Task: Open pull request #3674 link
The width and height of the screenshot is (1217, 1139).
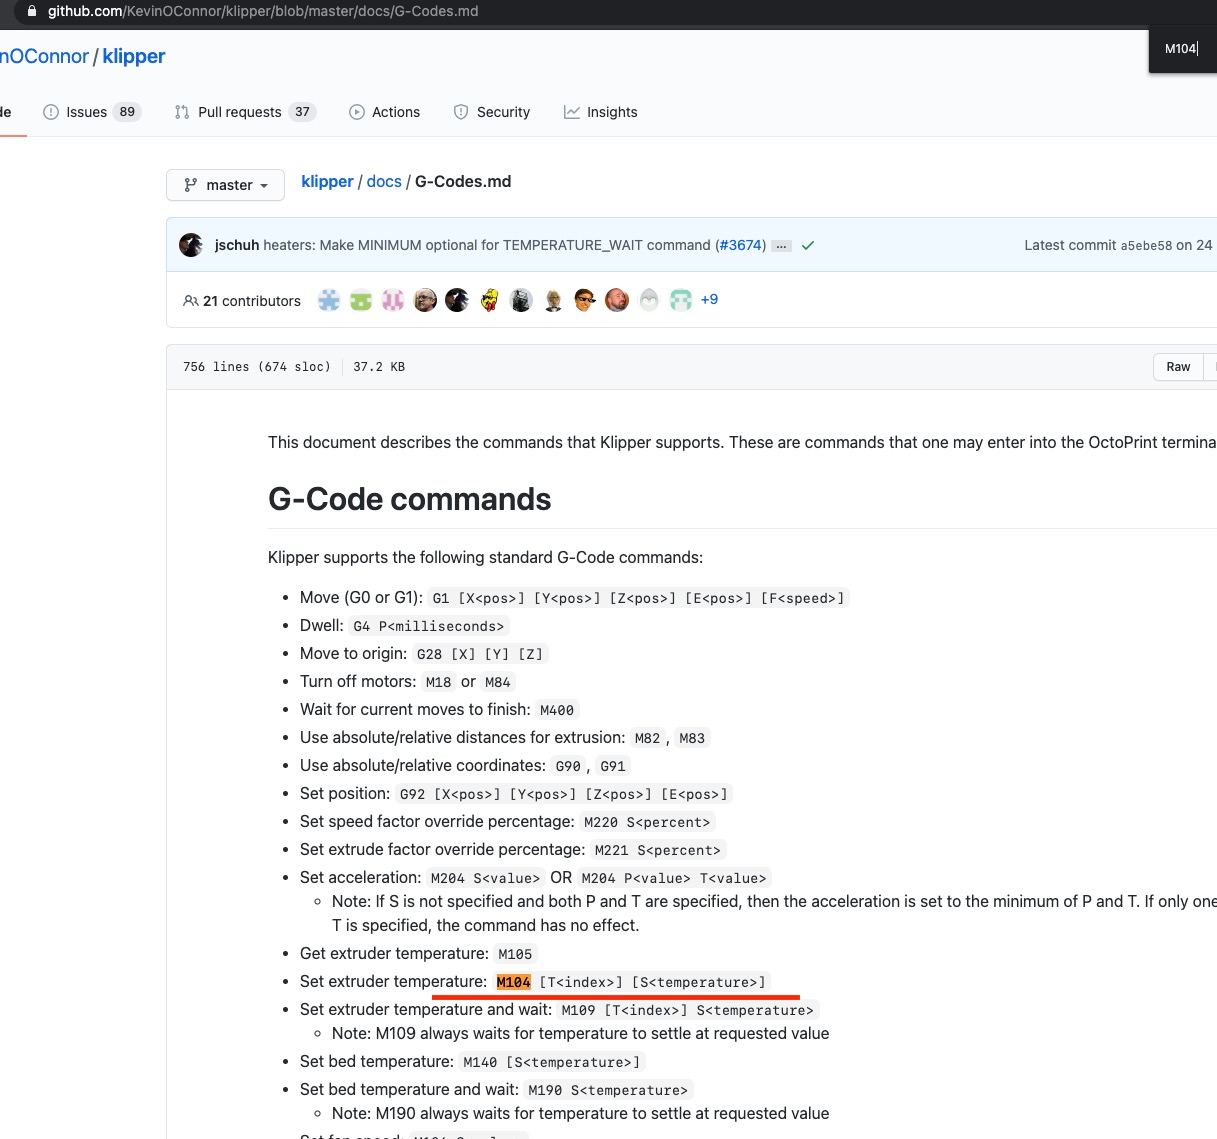Action: point(740,245)
